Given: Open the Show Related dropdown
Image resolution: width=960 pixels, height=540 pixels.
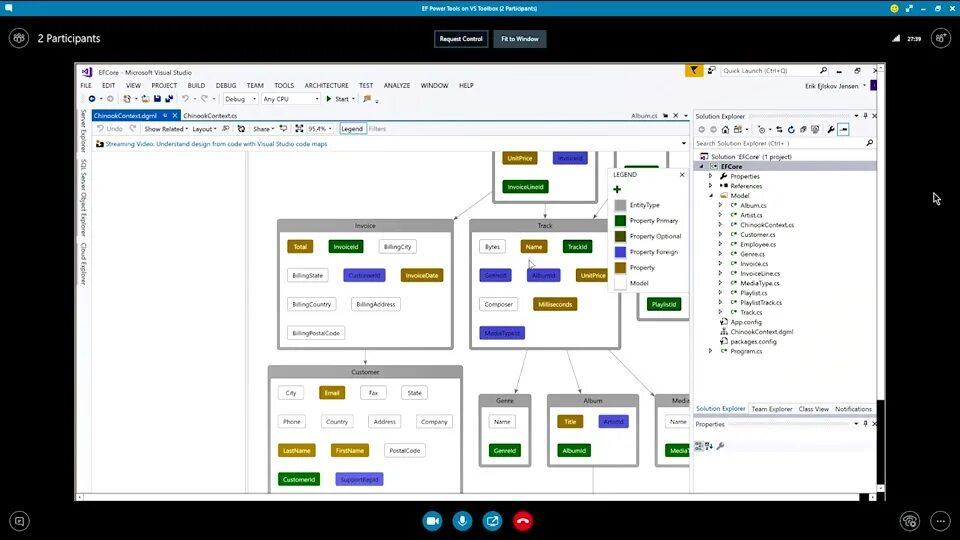Looking at the screenshot, I should point(166,129).
